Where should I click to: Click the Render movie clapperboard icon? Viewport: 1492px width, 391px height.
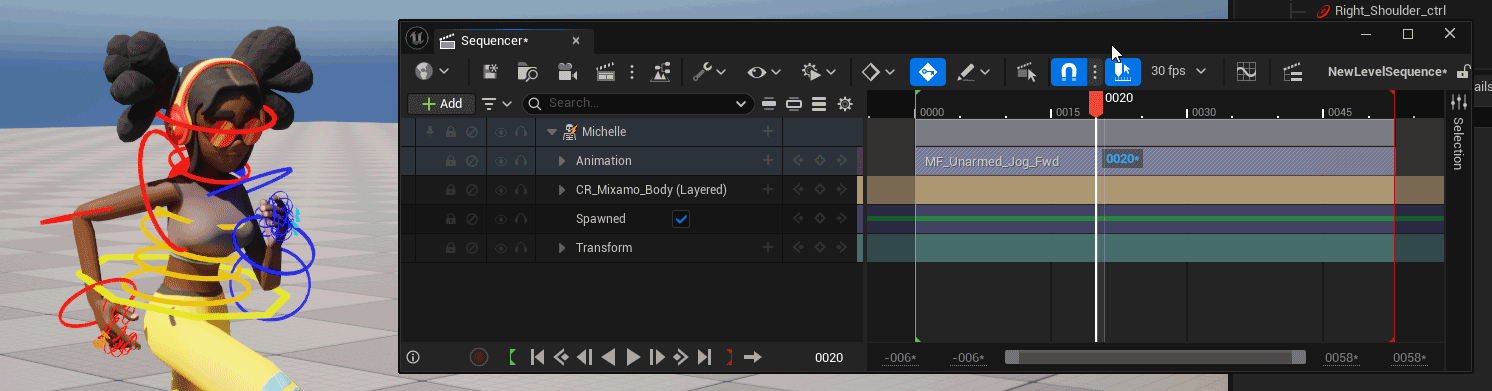point(605,72)
